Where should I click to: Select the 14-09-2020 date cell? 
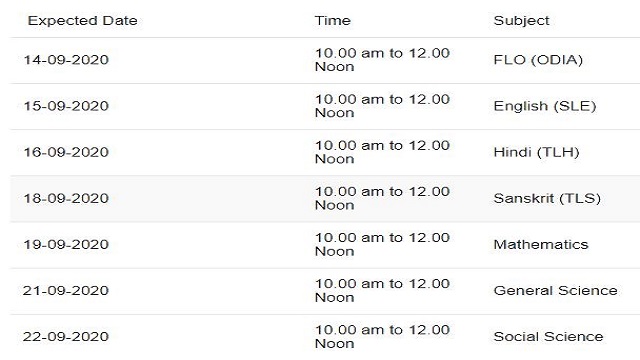point(66,60)
